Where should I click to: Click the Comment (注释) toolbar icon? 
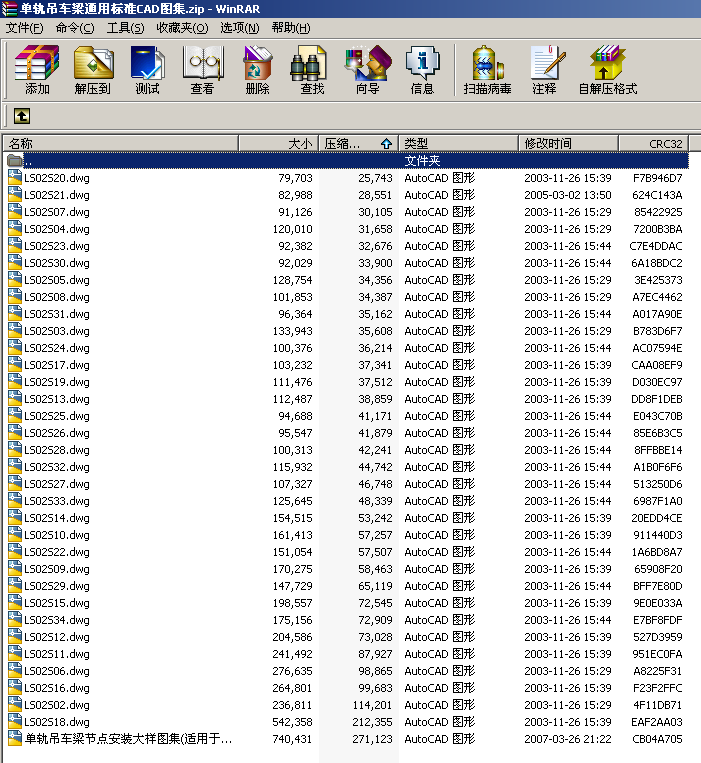[x=544, y=70]
